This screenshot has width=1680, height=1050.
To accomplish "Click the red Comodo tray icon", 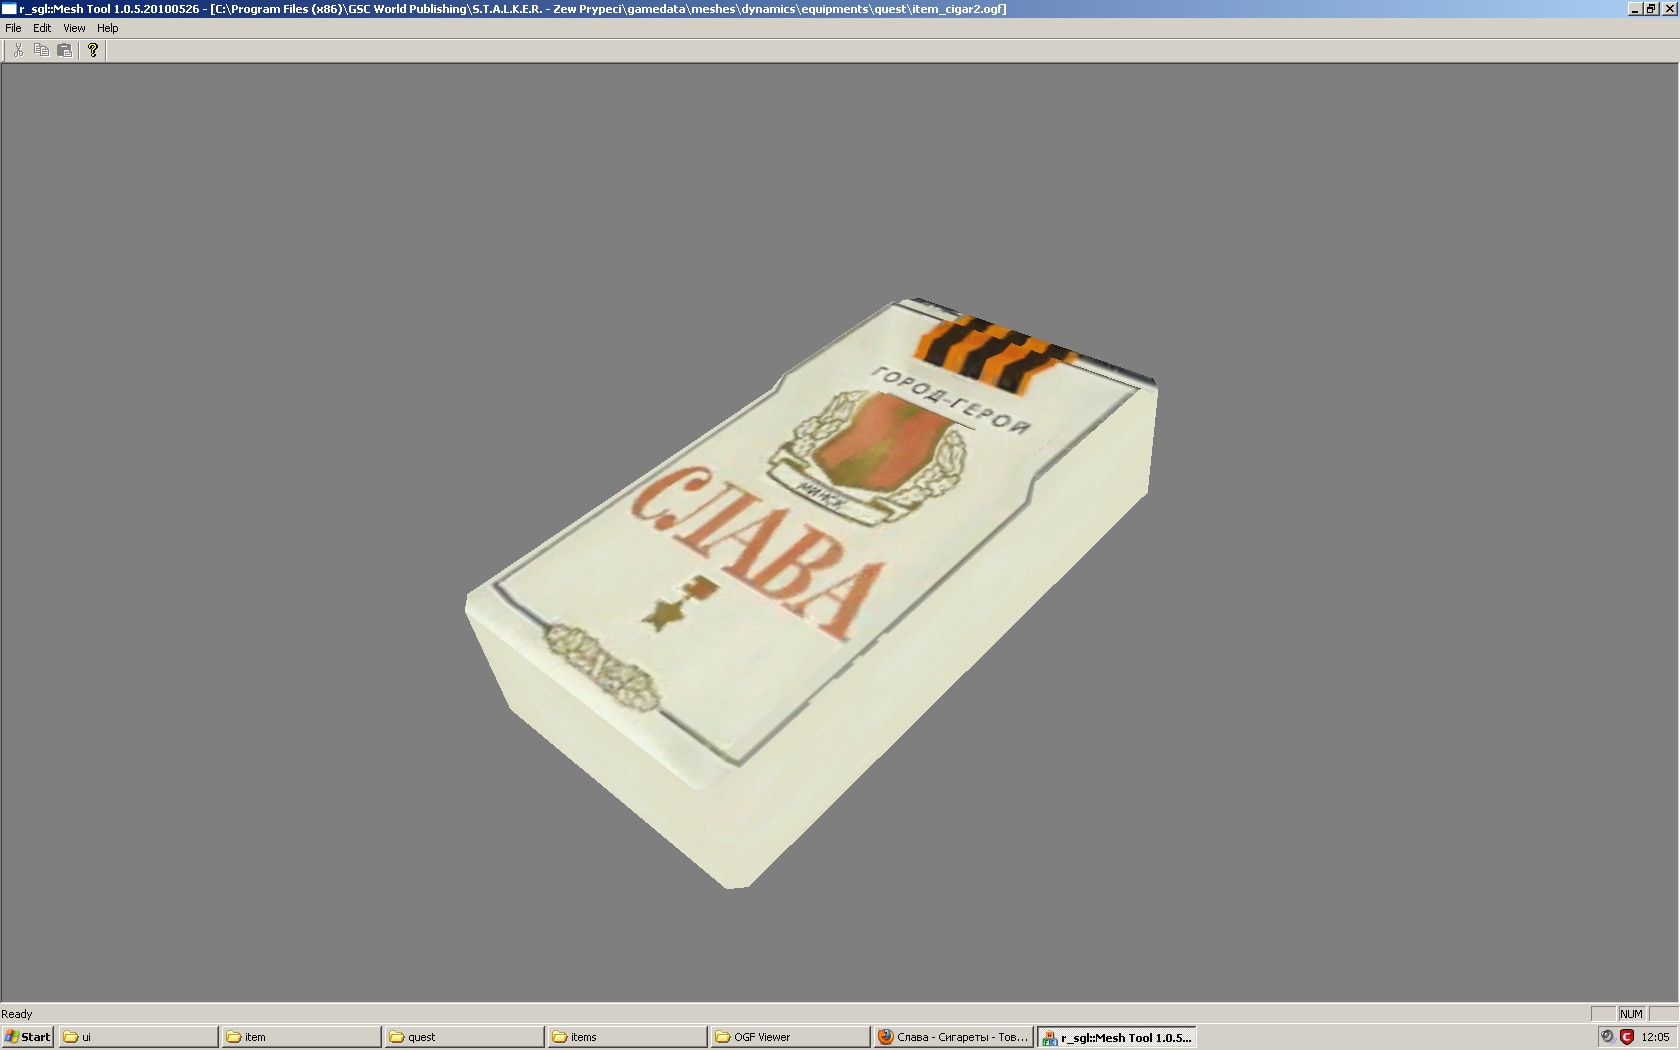I will [1627, 1037].
